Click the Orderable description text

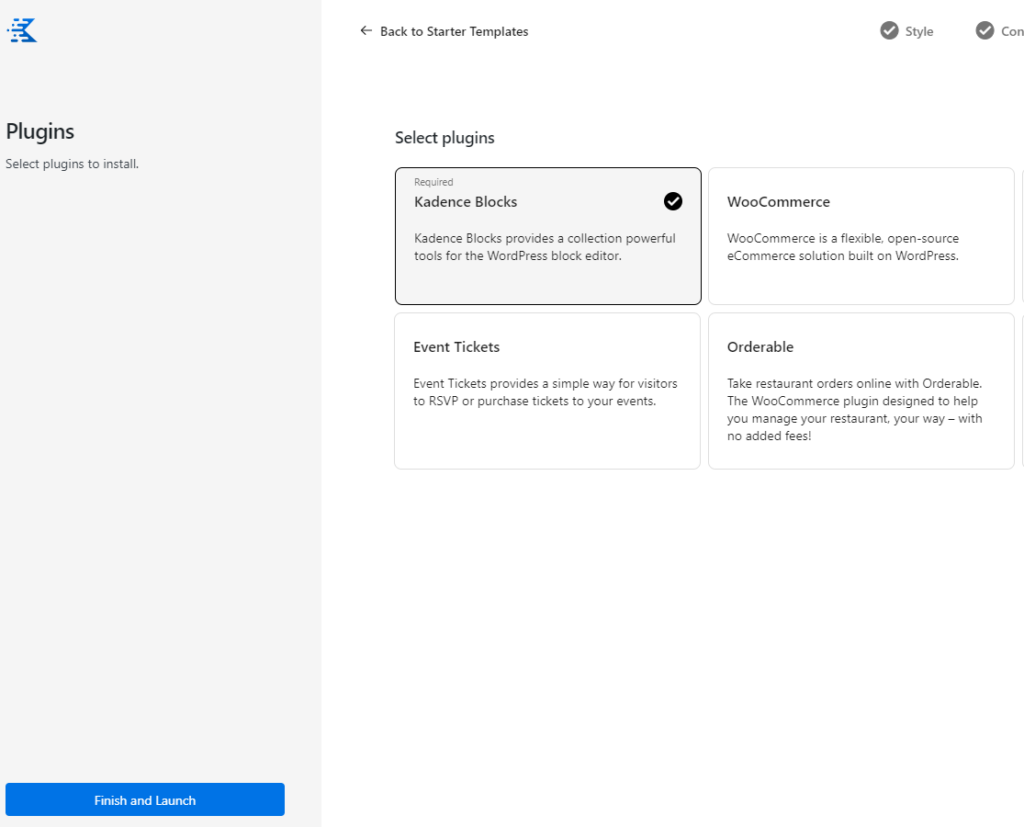pyautogui.click(x=855, y=410)
